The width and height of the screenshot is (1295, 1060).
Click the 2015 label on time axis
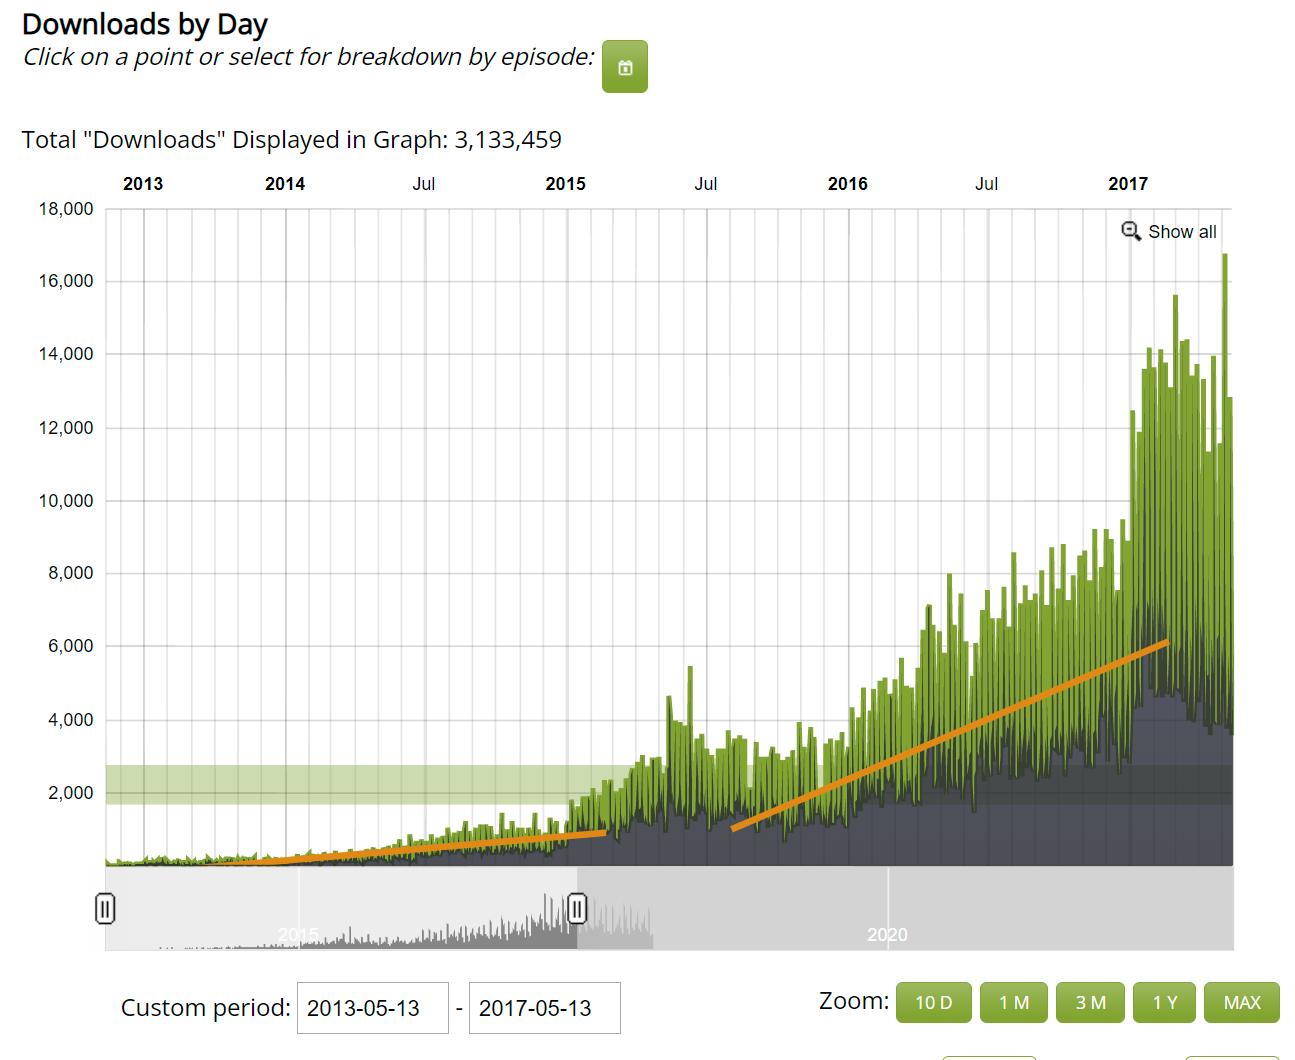point(566,184)
